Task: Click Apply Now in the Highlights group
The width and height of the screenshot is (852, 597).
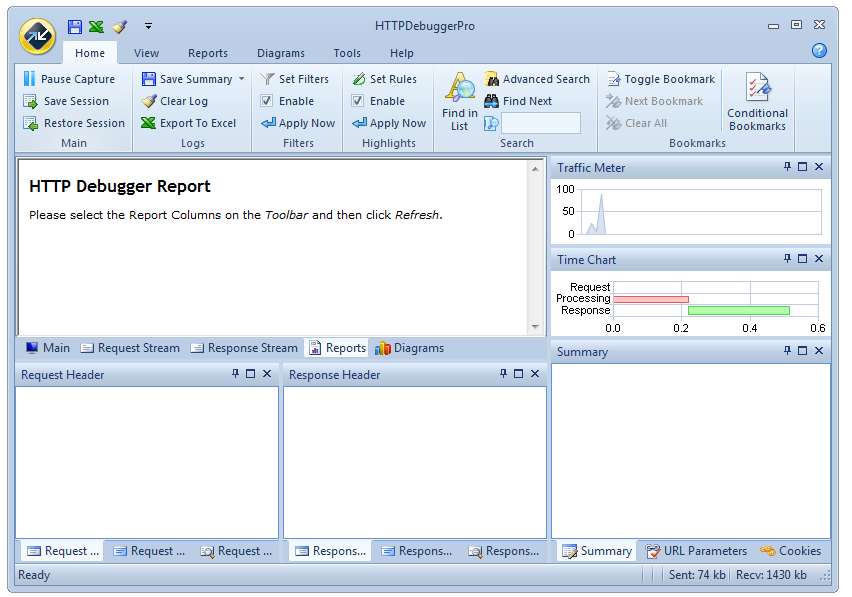Action: tap(389, 123)
